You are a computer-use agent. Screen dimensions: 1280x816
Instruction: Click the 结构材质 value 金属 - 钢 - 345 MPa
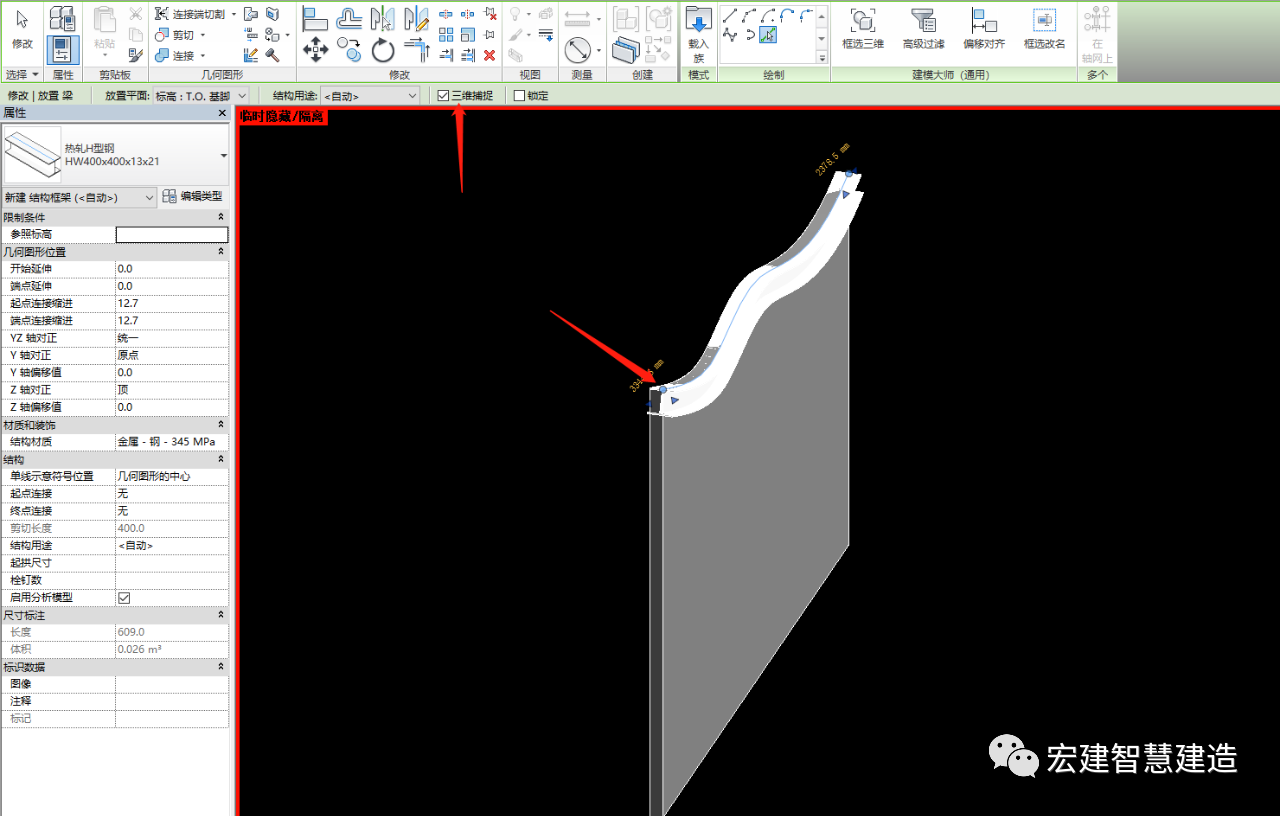pos(172,442)
